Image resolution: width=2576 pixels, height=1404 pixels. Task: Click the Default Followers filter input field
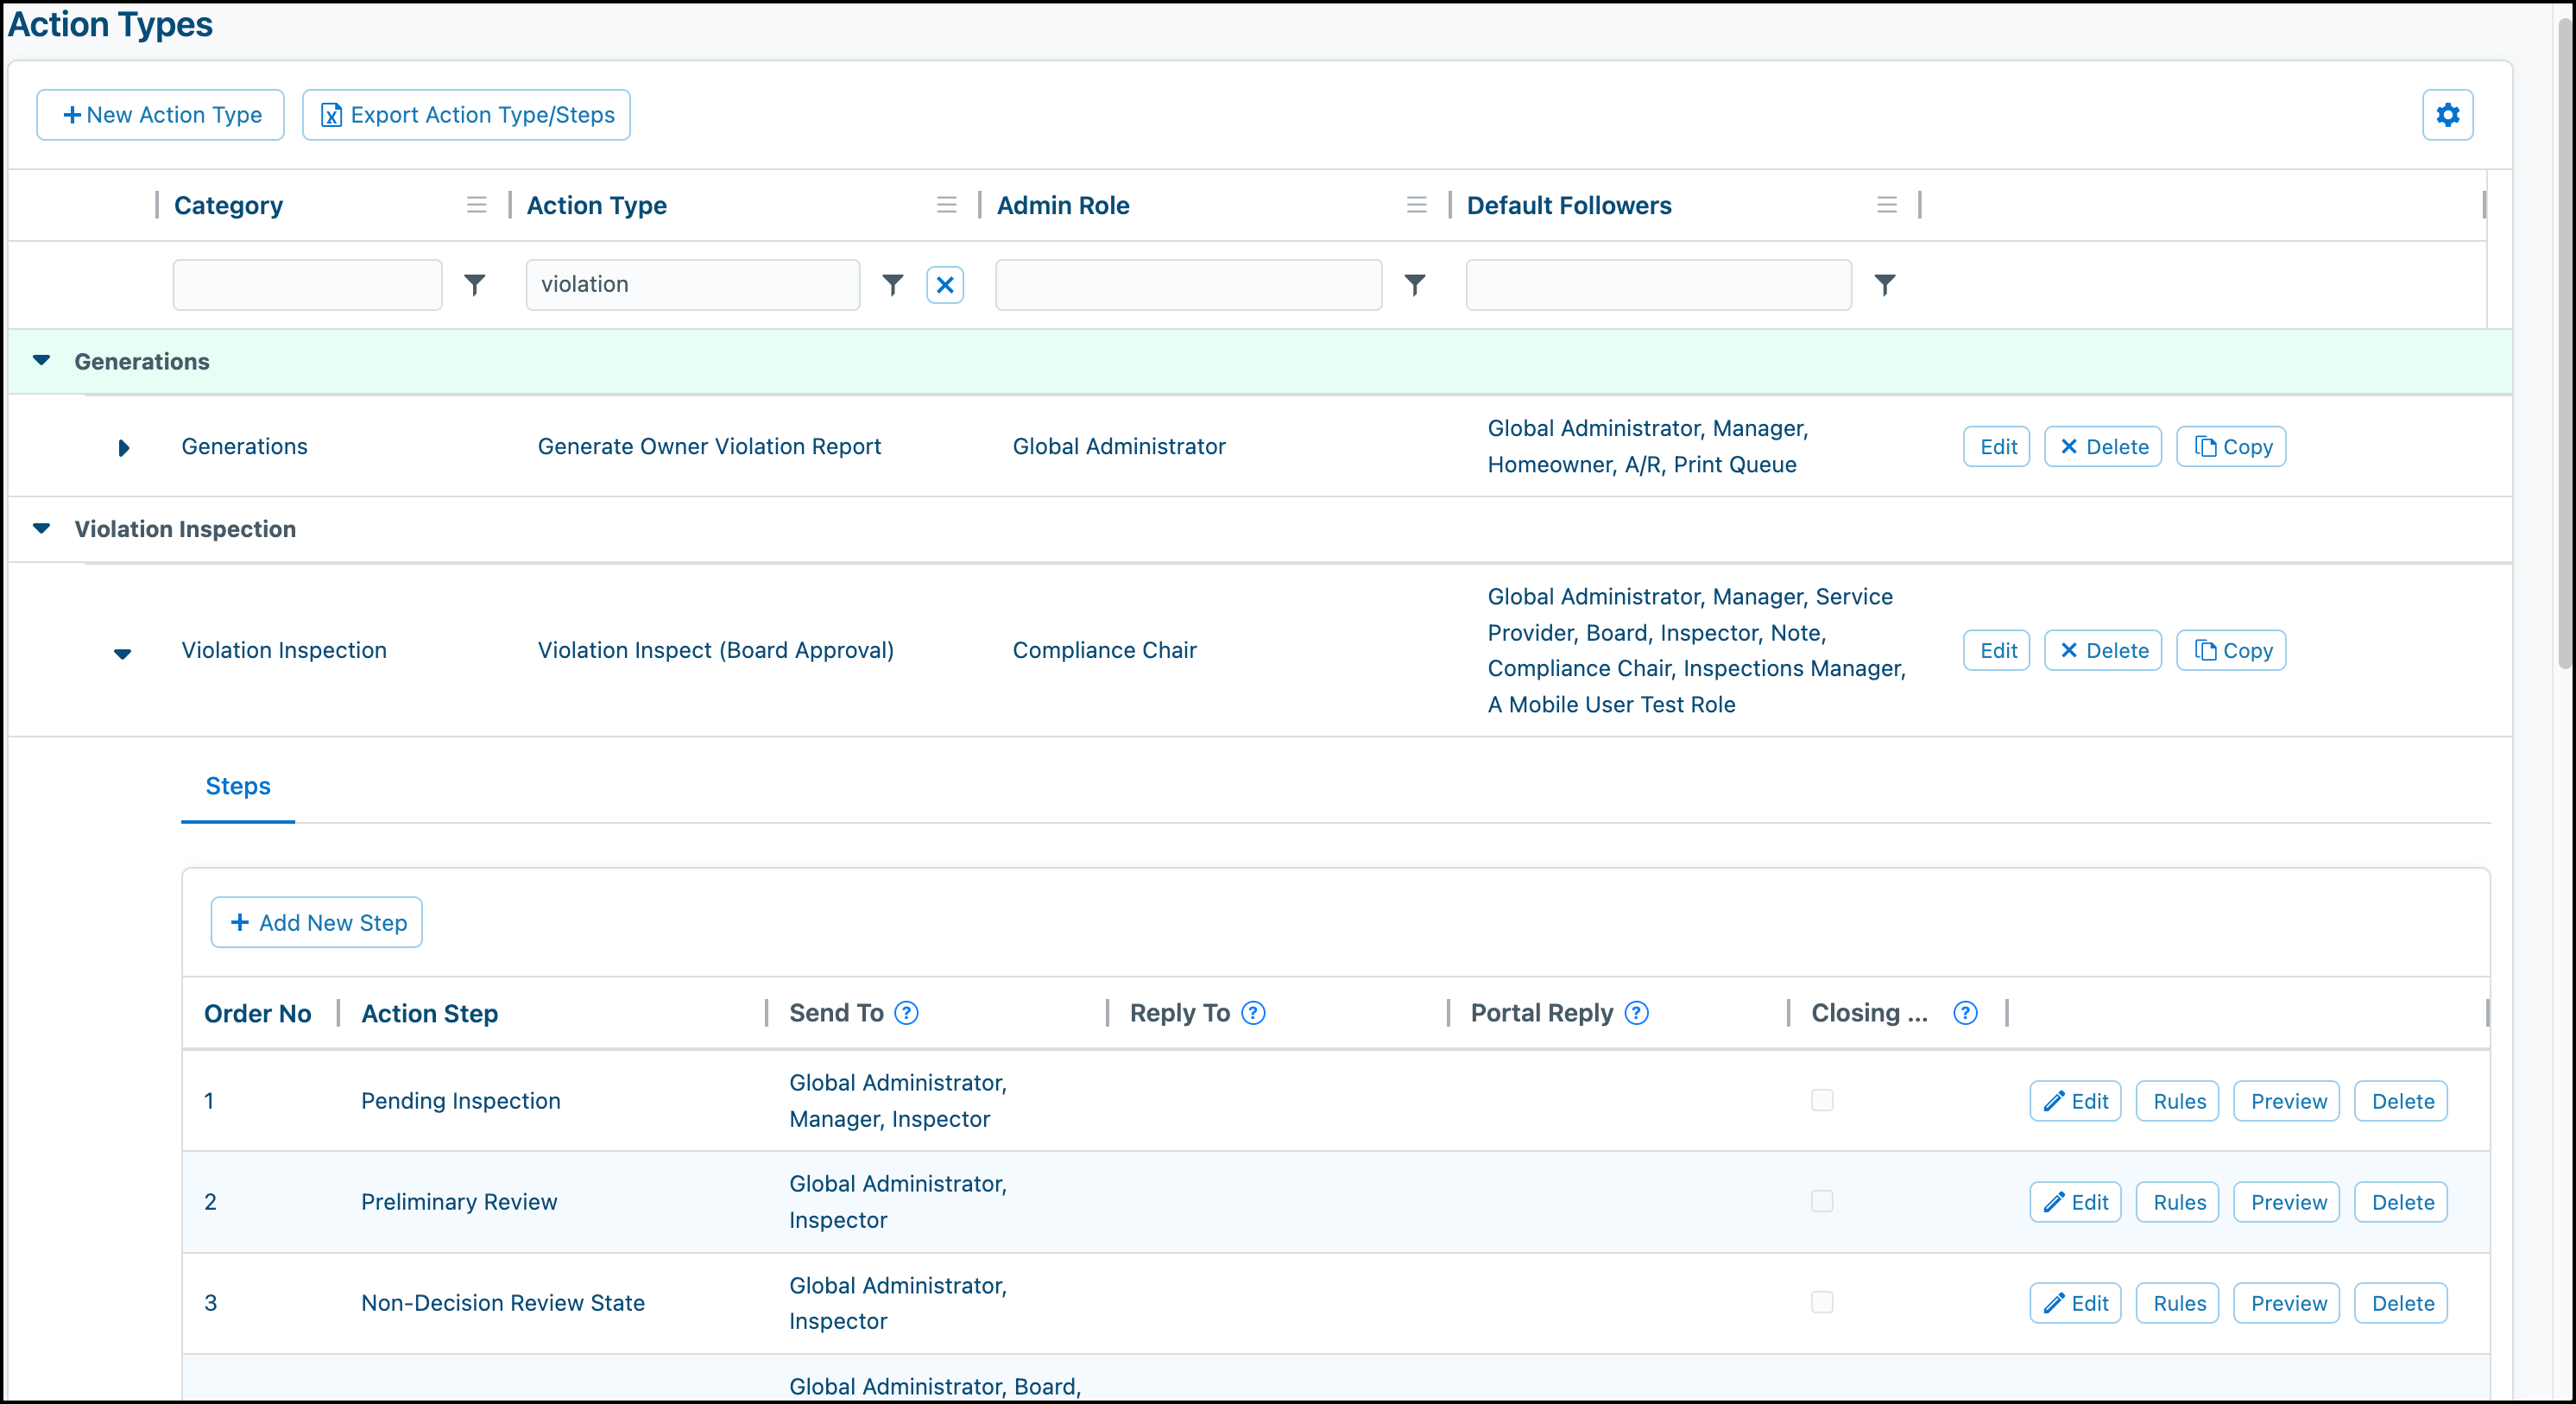(1659, 285)
